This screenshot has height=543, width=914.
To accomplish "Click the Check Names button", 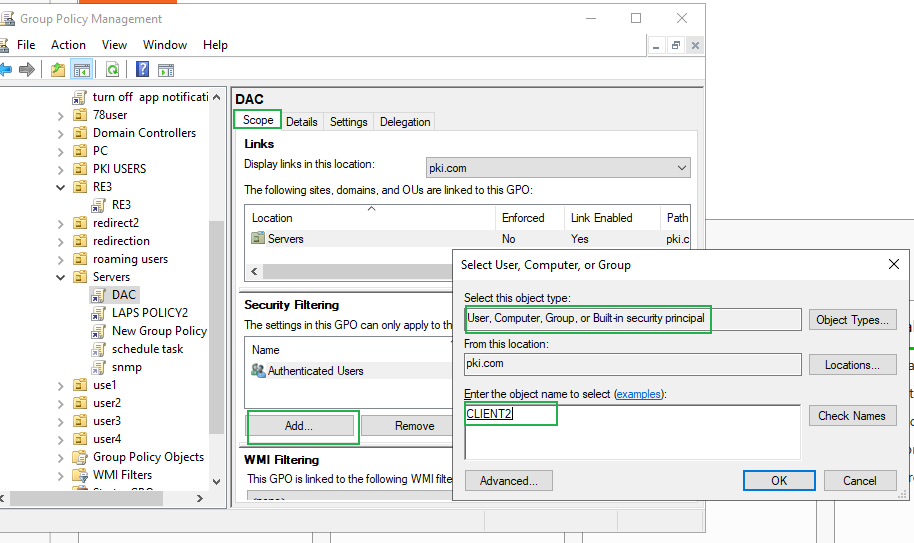I will pyautogui.click(x=852, y=416).
